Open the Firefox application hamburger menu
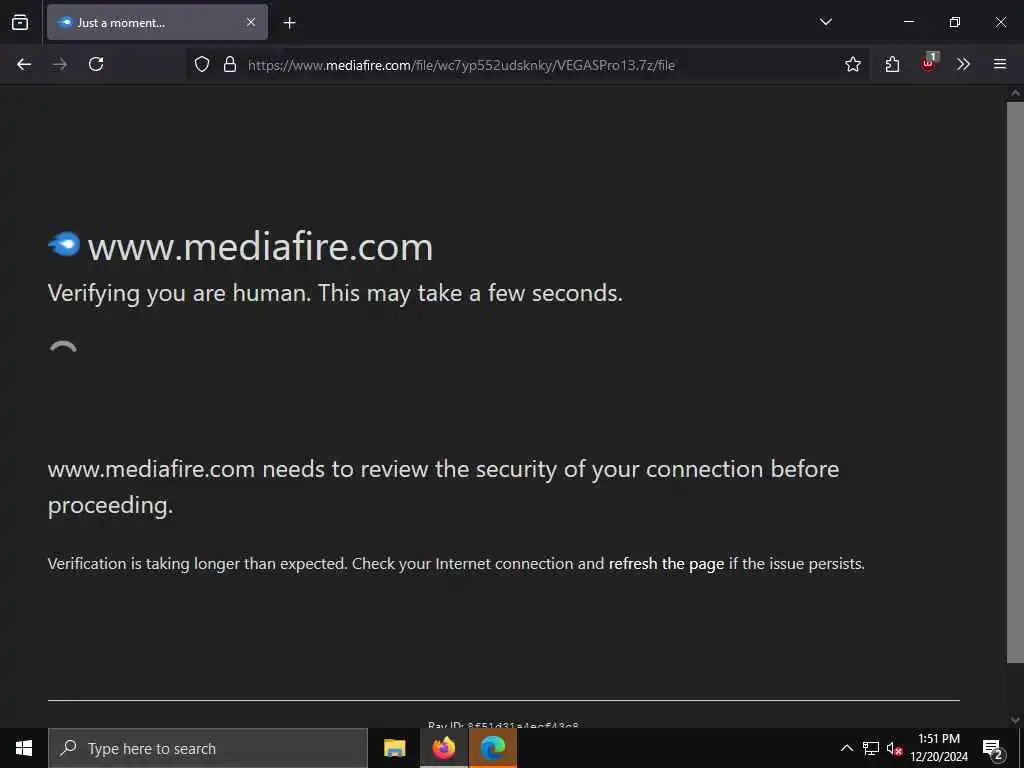The width and height of the screenshot is (1024, 768). tap(999, 64)
